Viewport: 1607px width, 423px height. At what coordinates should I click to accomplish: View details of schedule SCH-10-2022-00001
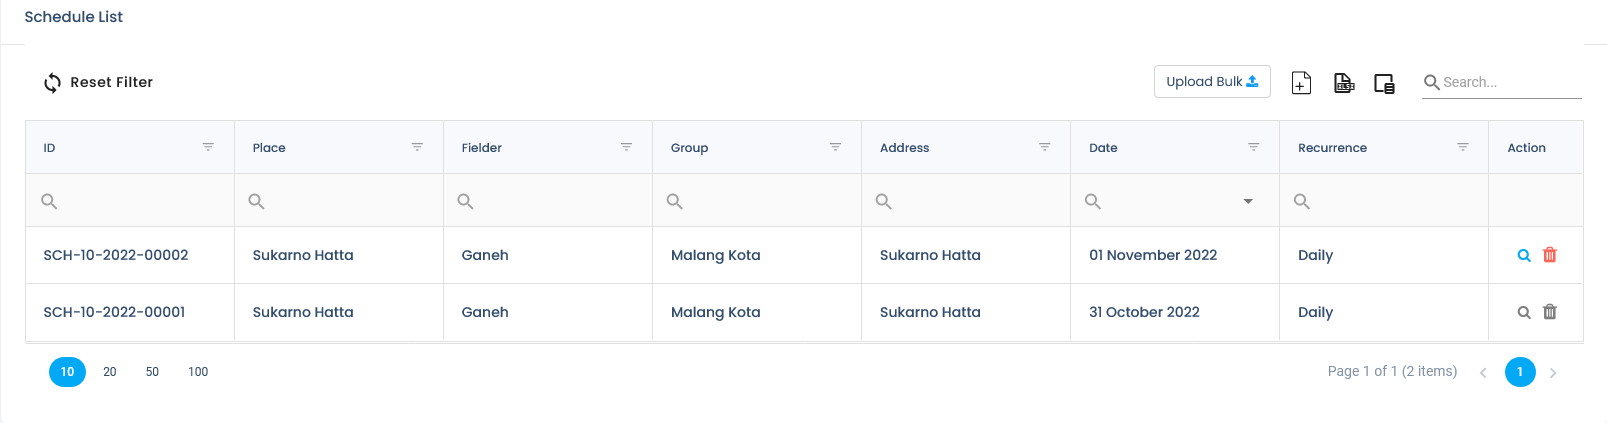pyautogui.click(x=1524, y=312)
